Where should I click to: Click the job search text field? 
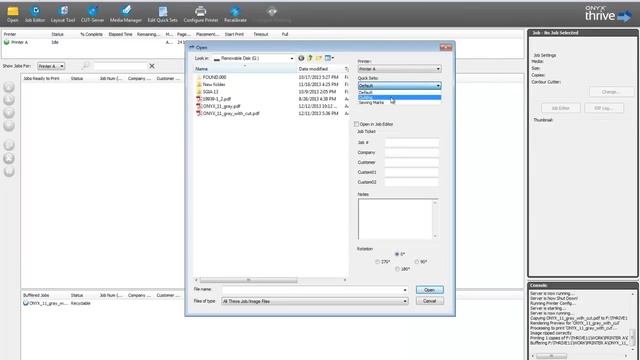pos(120,66)
